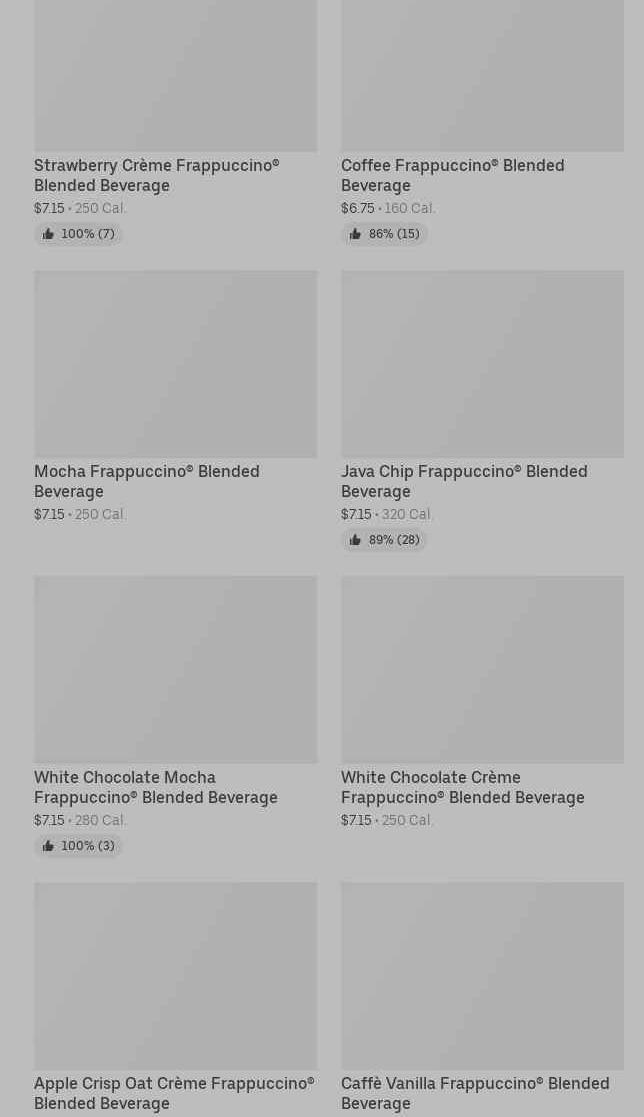
Task: Click the Mocha Frappuccino product image
Action: 175,364
